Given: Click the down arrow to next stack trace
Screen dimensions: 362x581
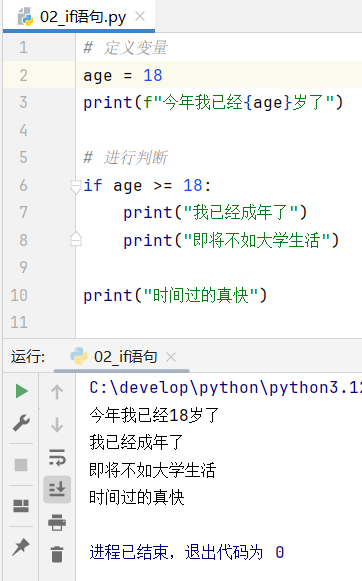Looking at the screenshot, I should click(57, 425).
